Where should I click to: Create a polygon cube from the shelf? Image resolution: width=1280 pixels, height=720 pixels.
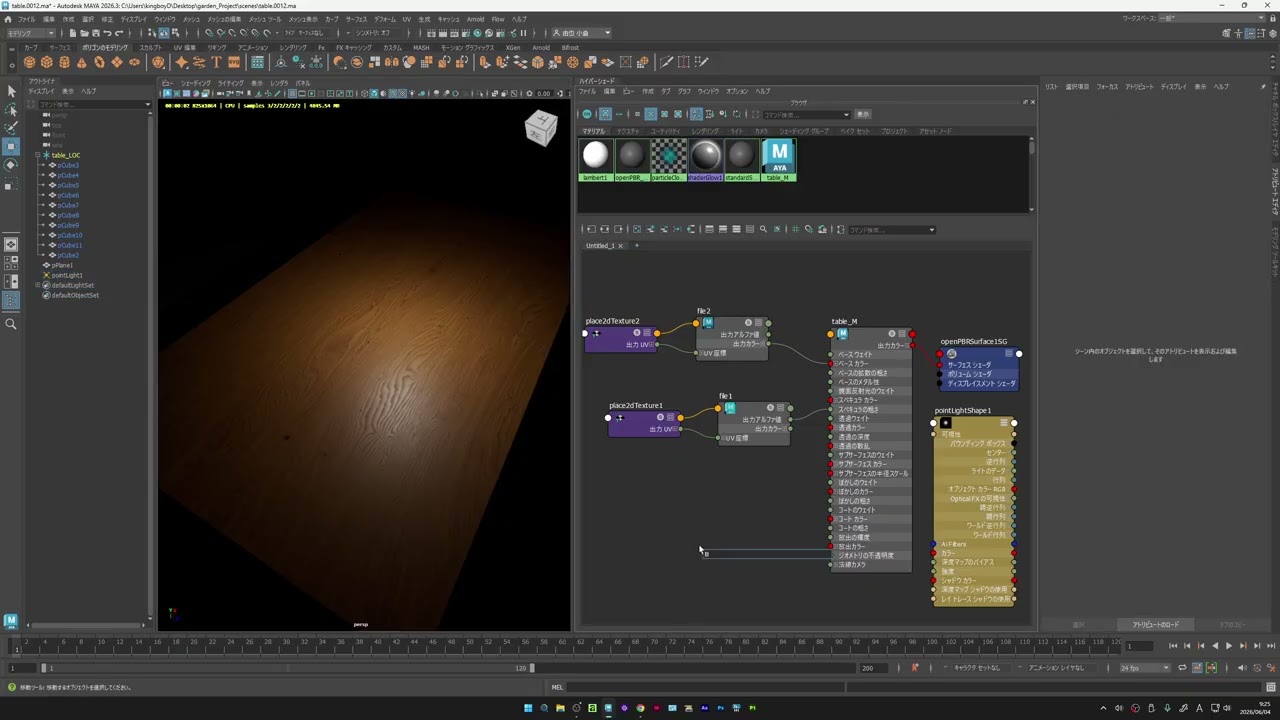click(47, 62)
